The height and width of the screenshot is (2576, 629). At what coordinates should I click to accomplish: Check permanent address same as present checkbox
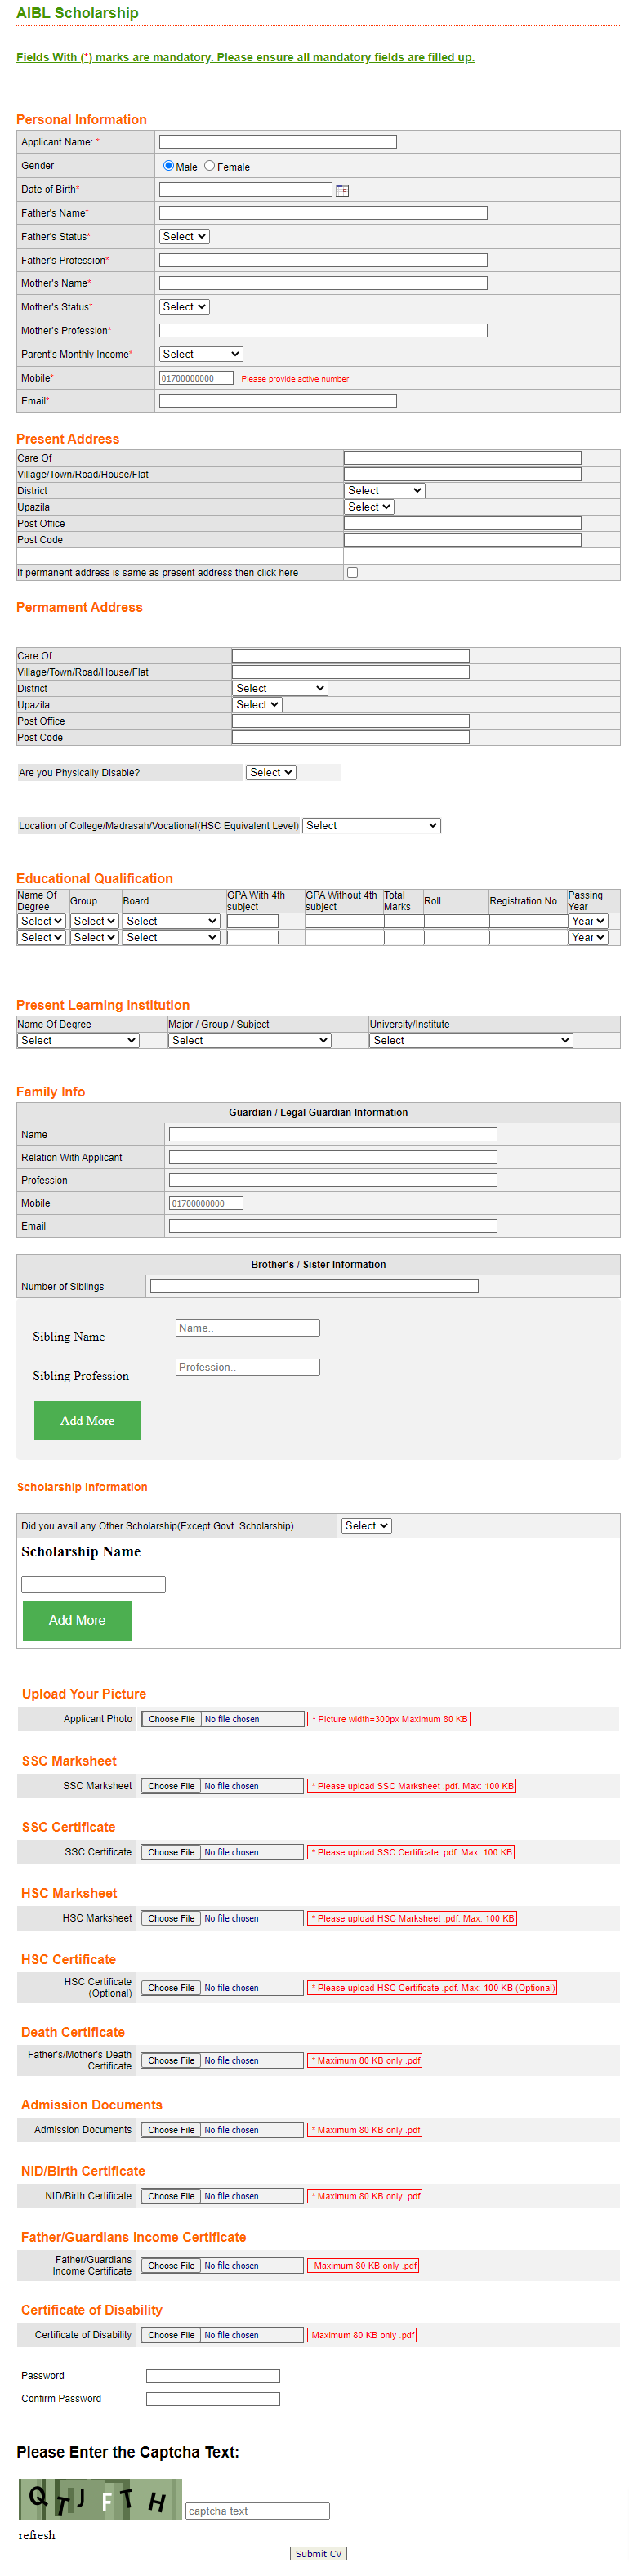[352, 573]
